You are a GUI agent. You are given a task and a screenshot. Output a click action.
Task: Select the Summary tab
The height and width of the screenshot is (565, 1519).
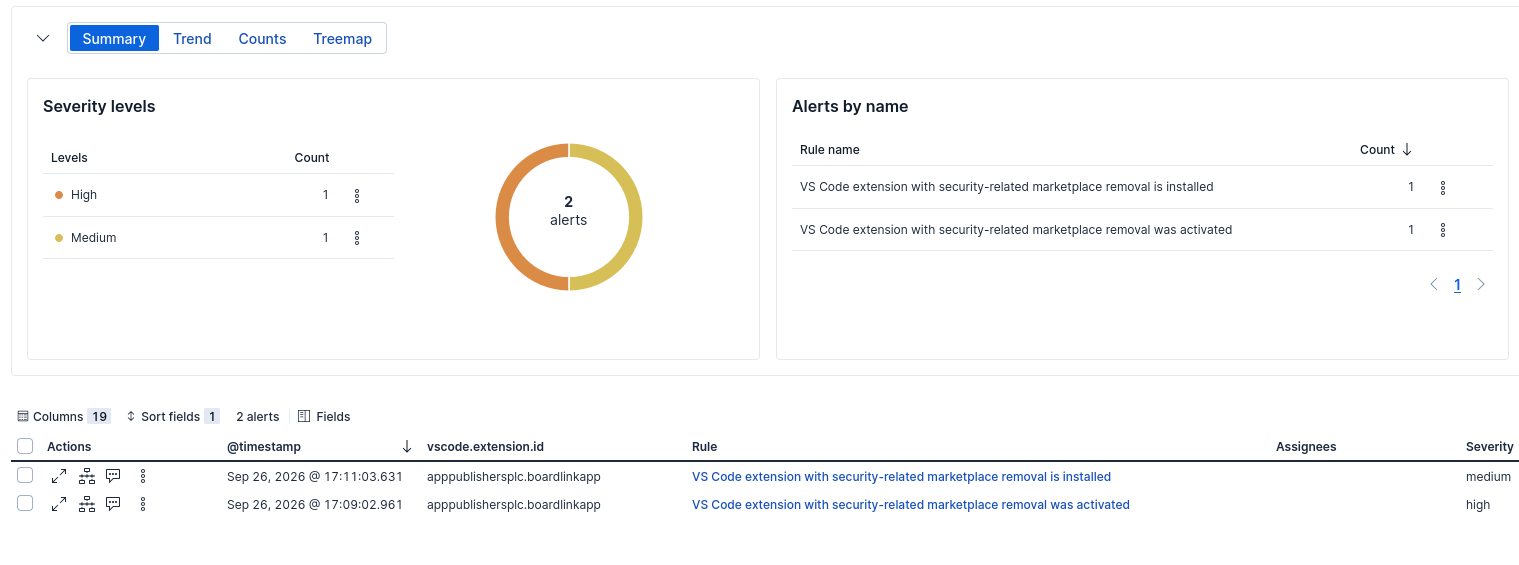(x=114, y=38)
